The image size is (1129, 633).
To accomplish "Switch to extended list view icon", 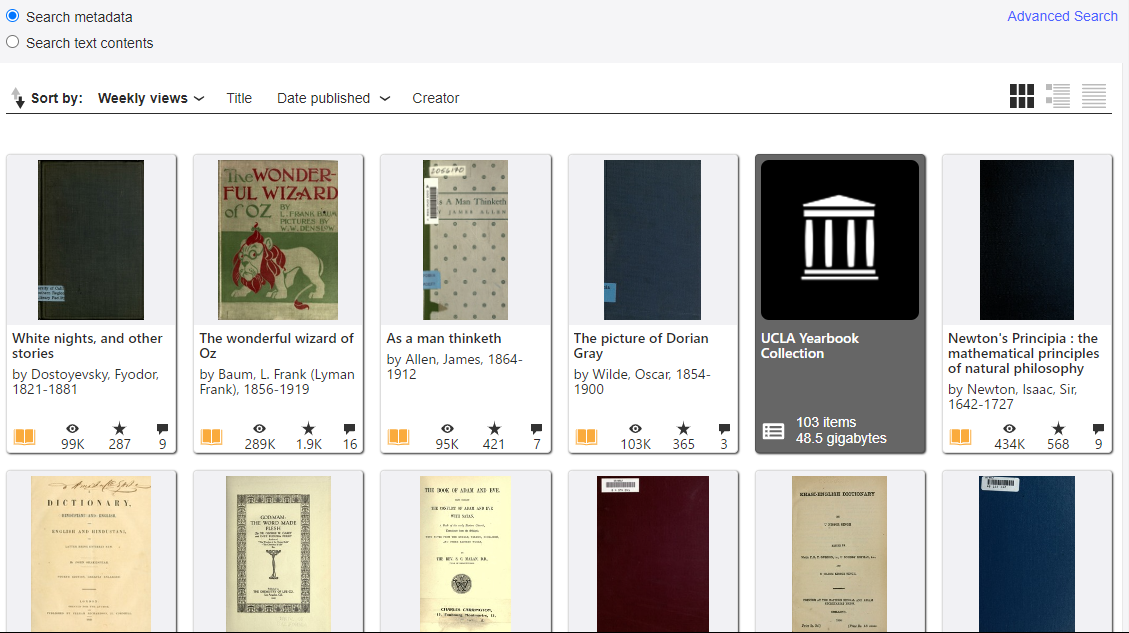I will click(x=1057, y=96).
